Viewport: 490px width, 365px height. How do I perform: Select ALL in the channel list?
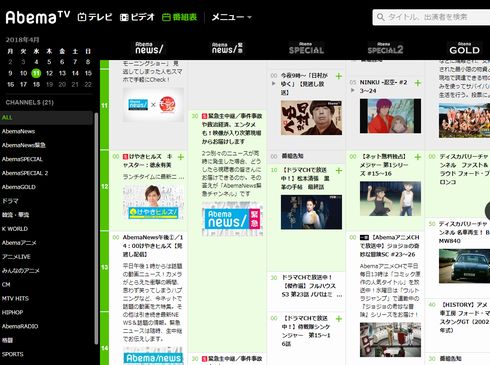46,117
